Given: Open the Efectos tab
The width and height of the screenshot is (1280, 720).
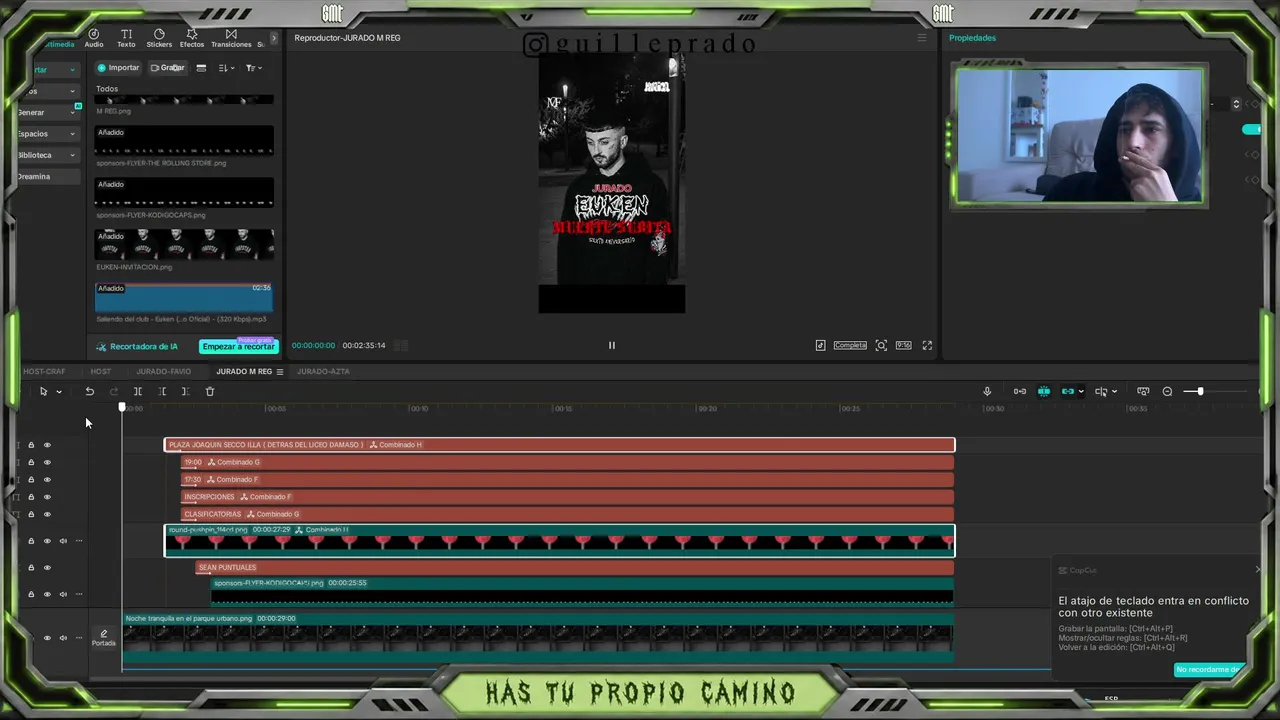Looking at the screenshot, I should click(192, 38).
